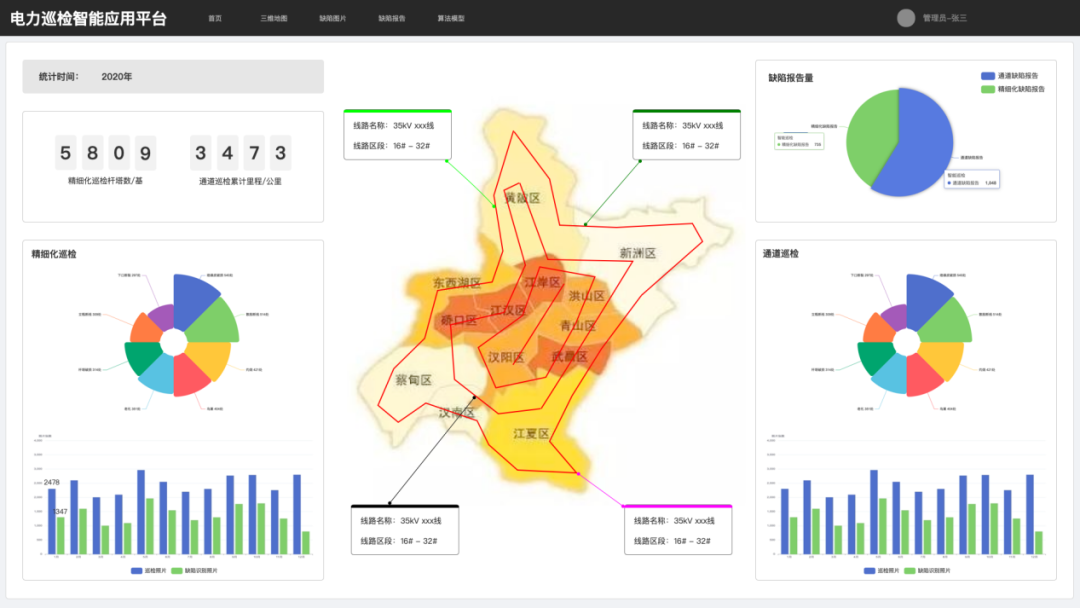The height and width of the screenshot is (608, 1080).
Task: Switch to the 三维地图 tab
Action: 273,19
